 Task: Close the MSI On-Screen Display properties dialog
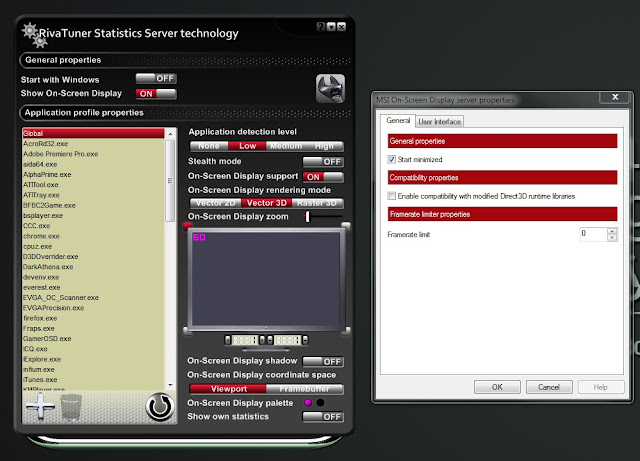[615, 97]
